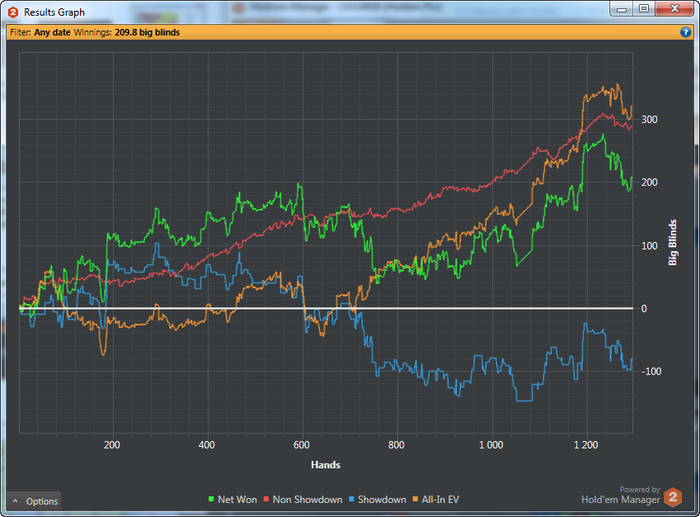Click the Hold'em Manager icon in title bar
This screenshot has height=517, width=700.
coord(13,12)
